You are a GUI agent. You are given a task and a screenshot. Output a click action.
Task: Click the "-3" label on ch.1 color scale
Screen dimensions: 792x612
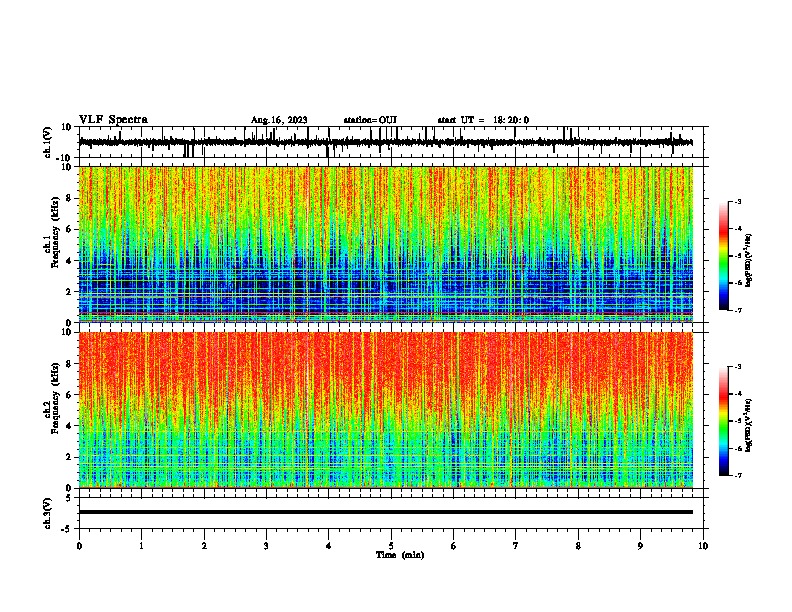[738, 201]
